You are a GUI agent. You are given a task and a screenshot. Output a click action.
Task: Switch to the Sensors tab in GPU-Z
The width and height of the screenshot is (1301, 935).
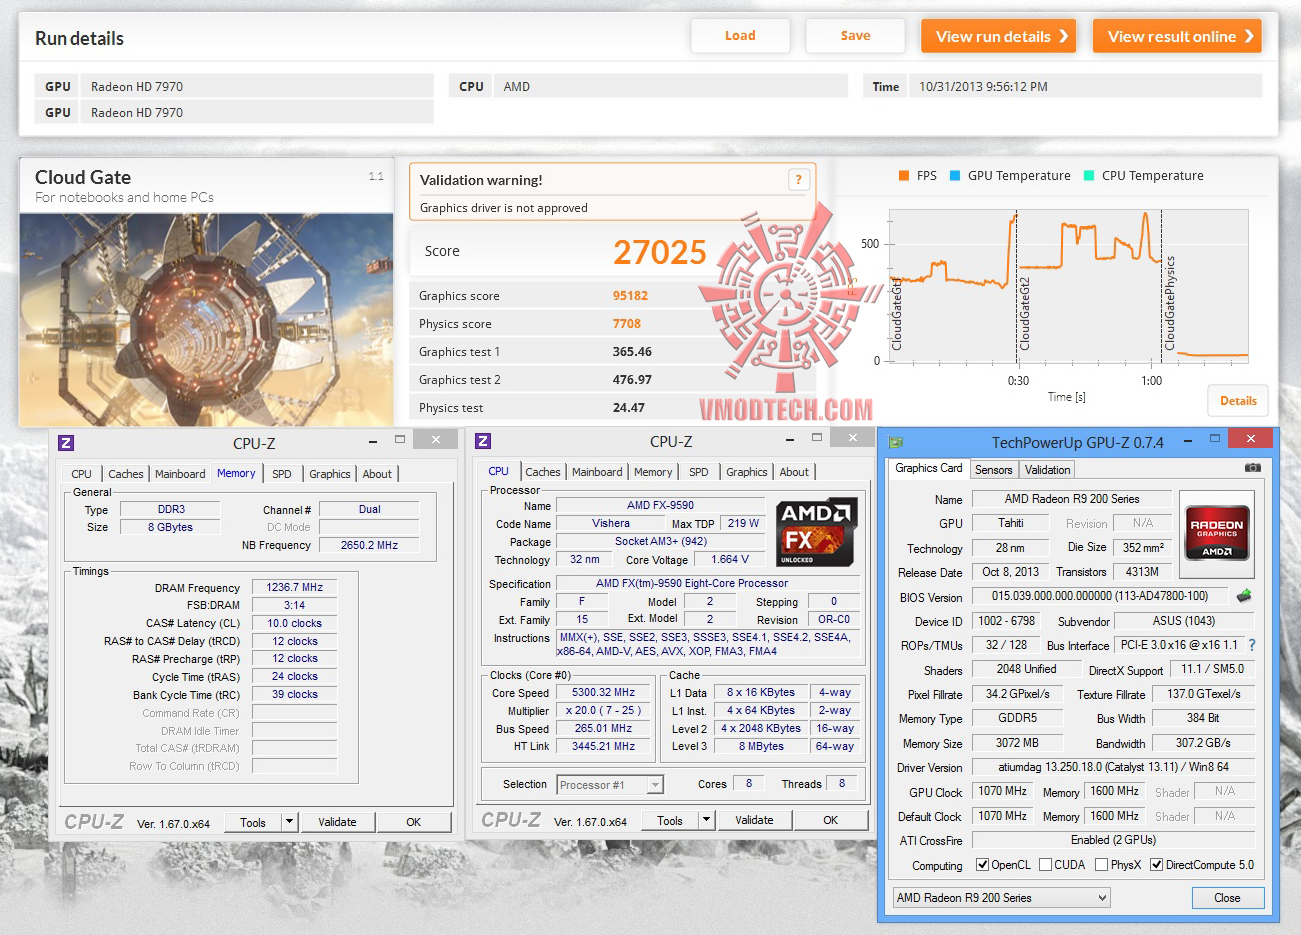[993, 470]
